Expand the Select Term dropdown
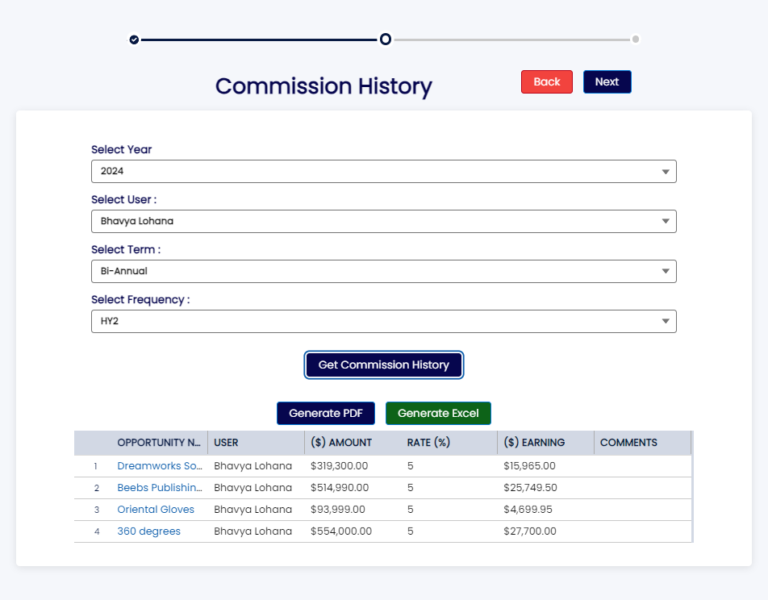The image size is (768, 600). point(383,271)
